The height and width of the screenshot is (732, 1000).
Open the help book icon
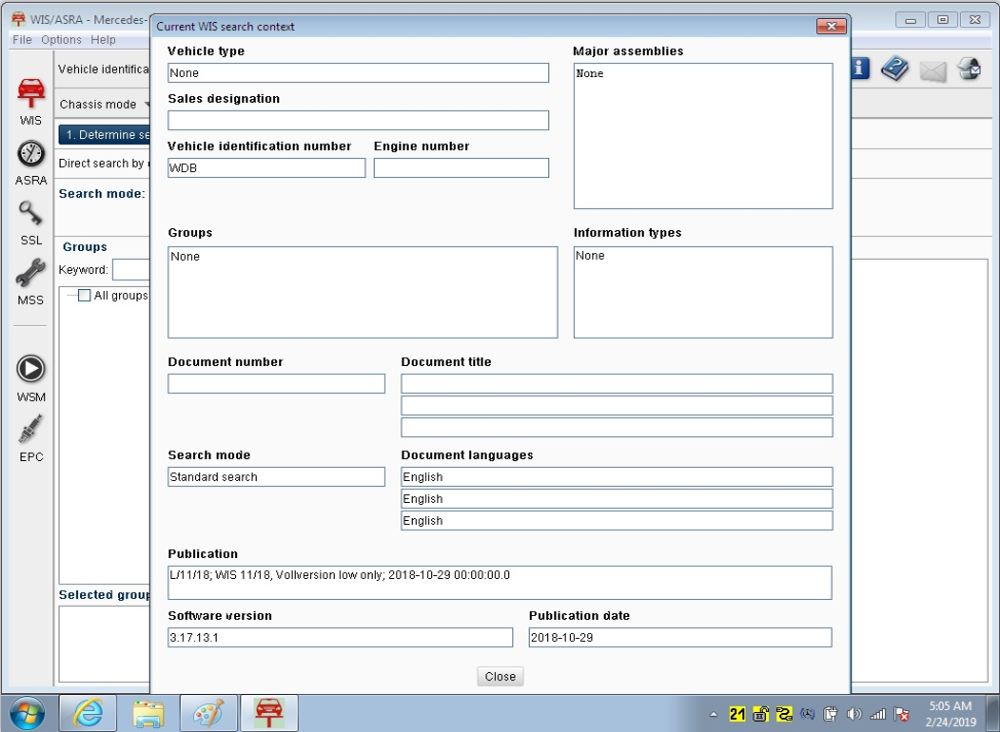(x=895, y=68)
